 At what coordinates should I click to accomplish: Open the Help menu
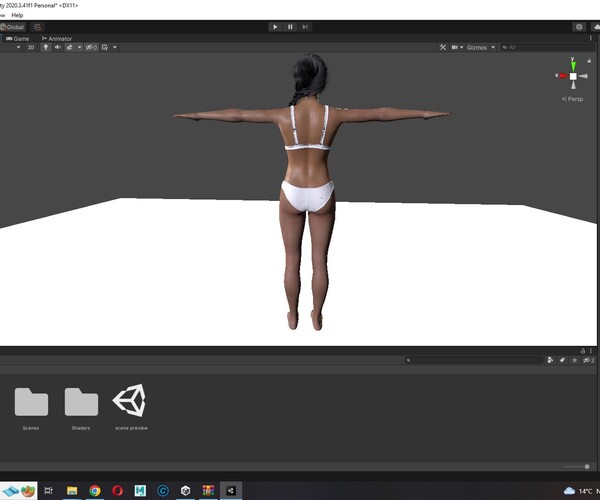(17, 15)
